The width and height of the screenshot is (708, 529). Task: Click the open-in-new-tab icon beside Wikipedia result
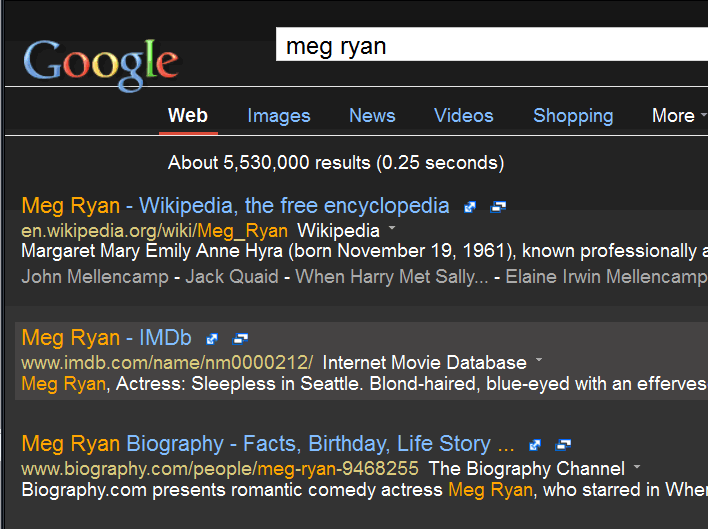[470, 207]
